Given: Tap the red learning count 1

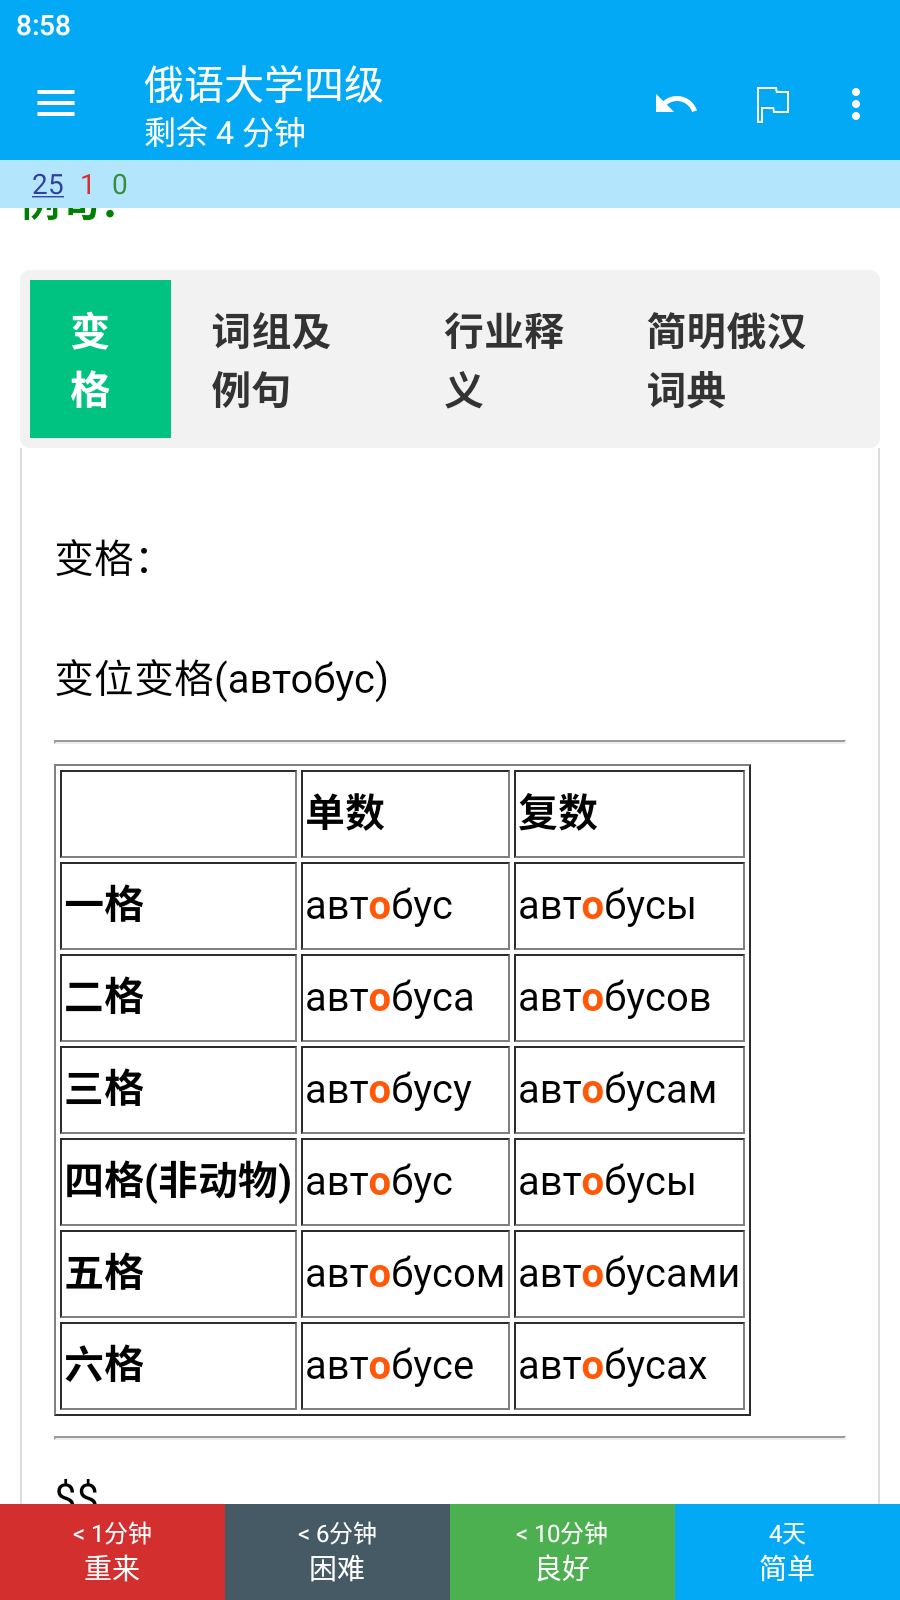Looking at the screenshot, I should click(87, 185).
